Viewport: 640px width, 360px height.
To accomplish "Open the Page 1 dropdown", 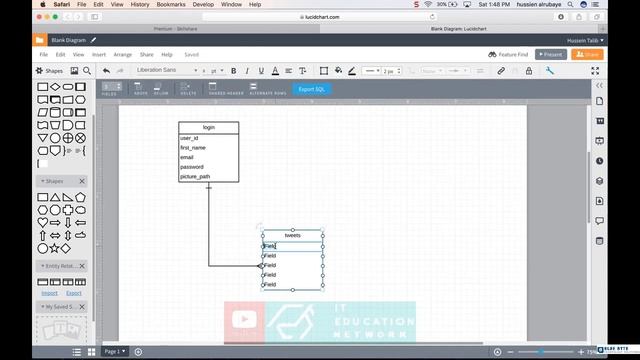I will 115,351.
